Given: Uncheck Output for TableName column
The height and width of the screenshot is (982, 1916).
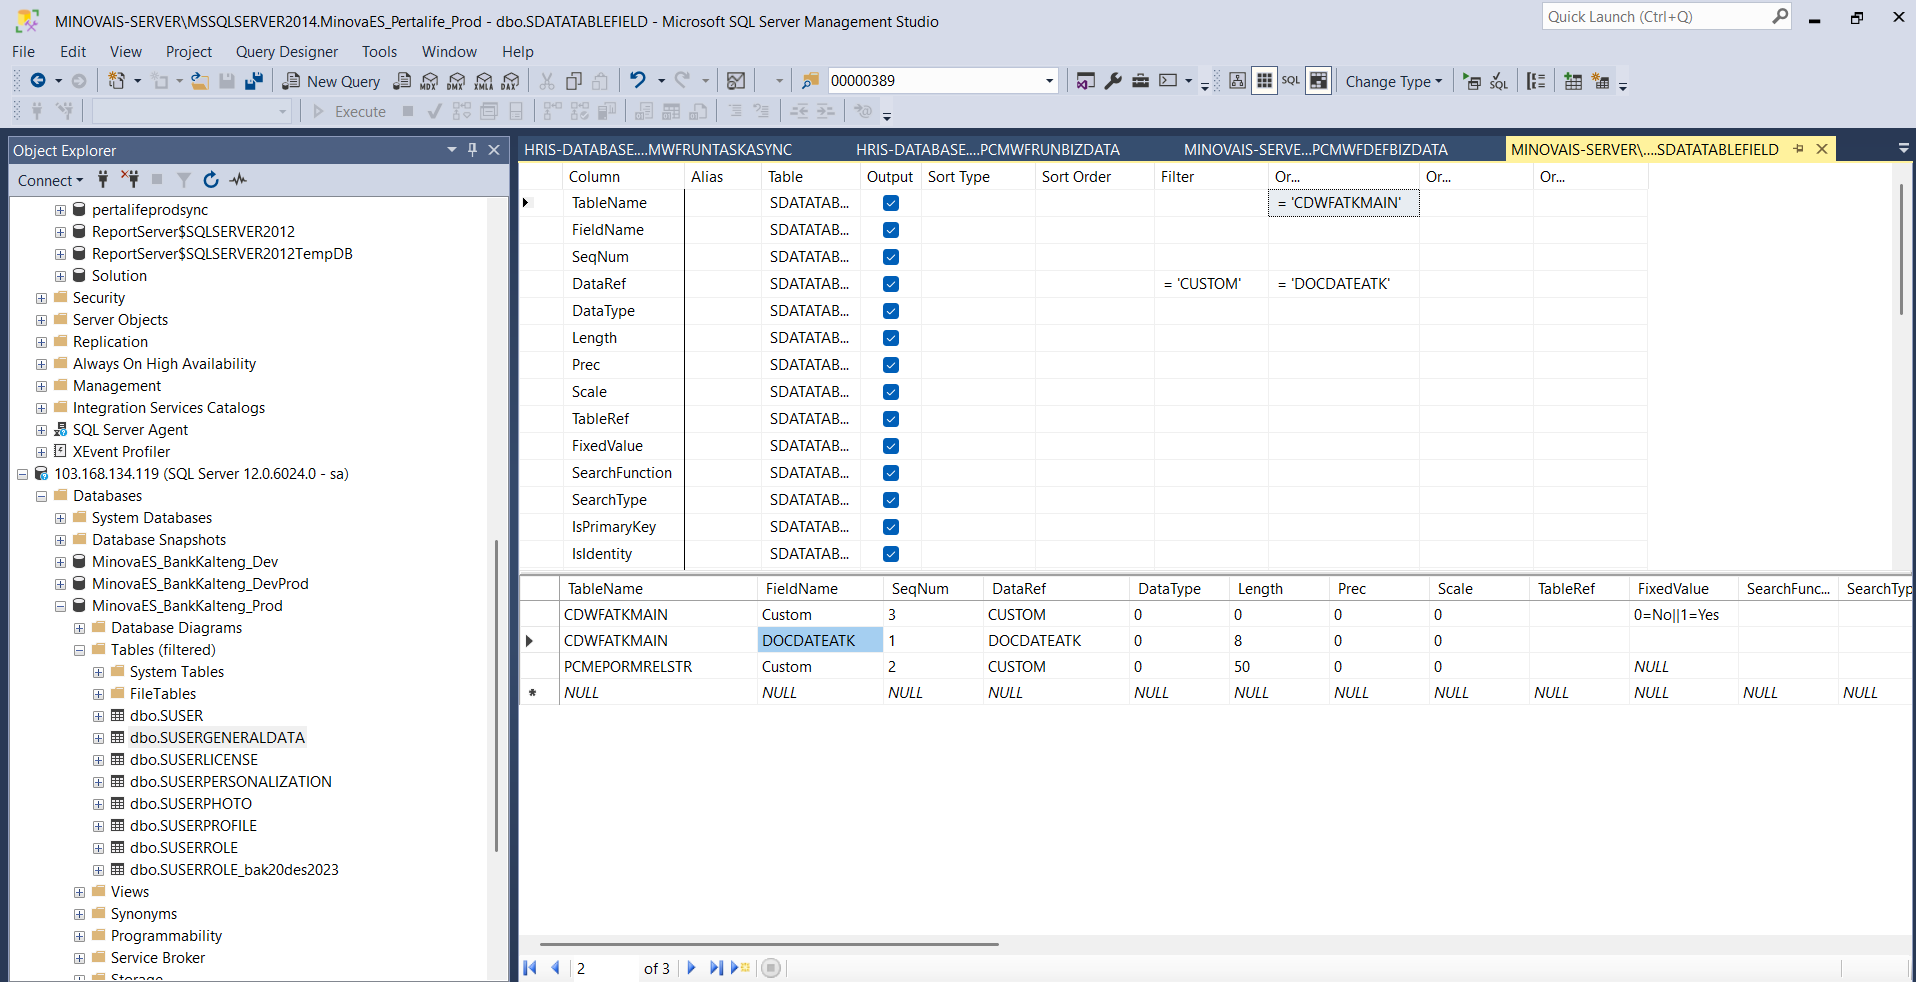Looking at the screenshot, I should (x=891, y=203).
